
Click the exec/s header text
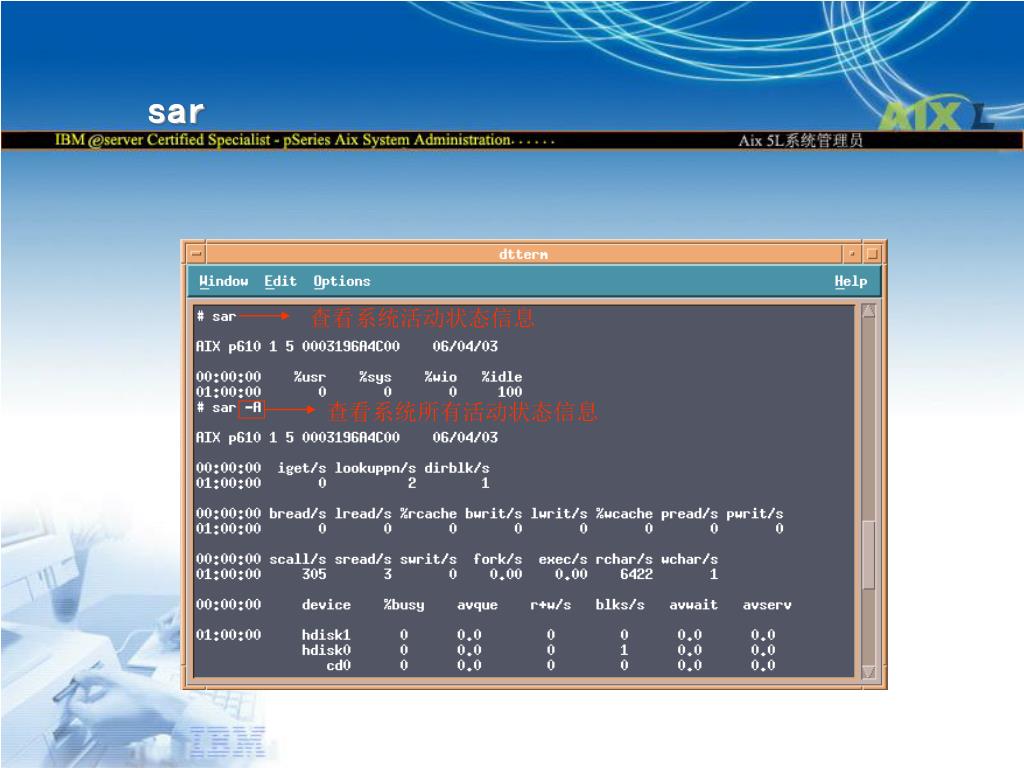click(563, 560)
